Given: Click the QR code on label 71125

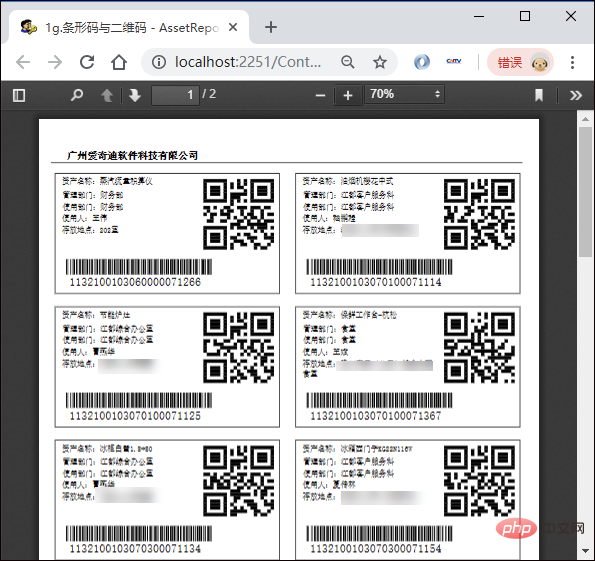Looking at the screenshot, I should (238, 348).
